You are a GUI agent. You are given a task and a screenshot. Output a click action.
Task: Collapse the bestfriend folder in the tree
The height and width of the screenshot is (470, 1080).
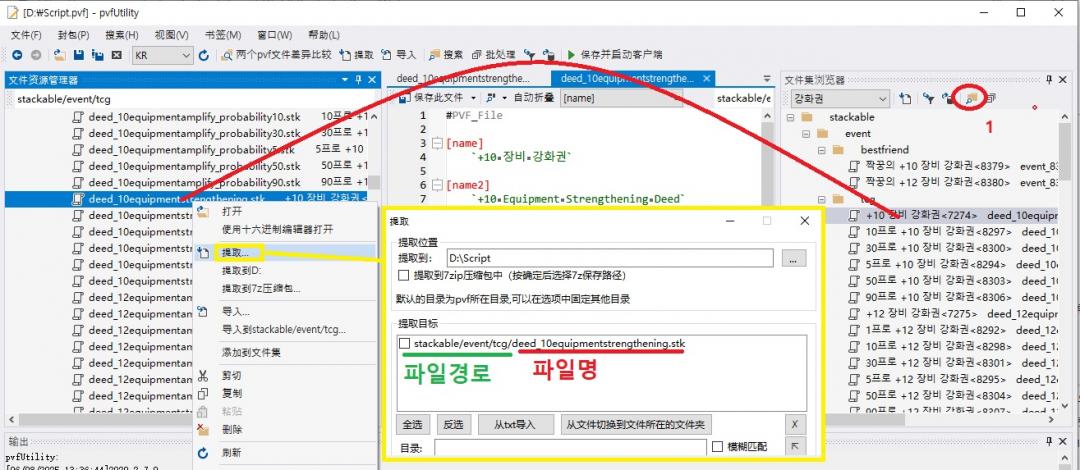tap(820, 149)
